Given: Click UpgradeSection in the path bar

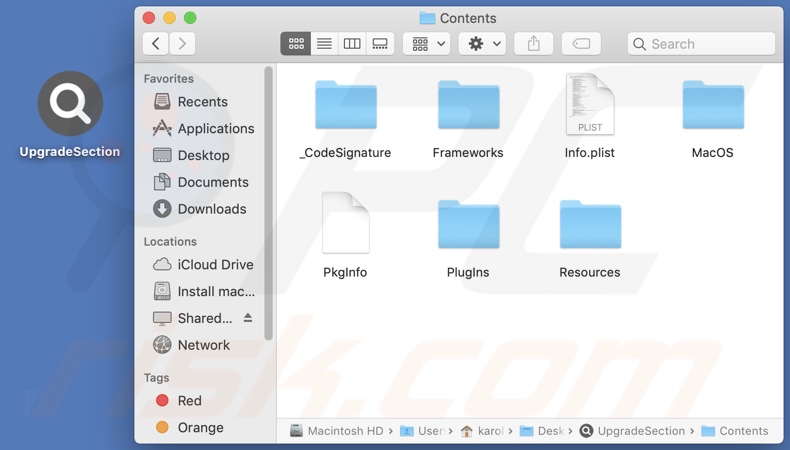Looking at the screenshot, I should tap(640, 431).
